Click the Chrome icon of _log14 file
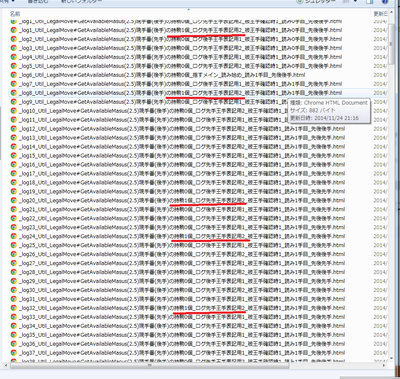 tap(14, 146)
